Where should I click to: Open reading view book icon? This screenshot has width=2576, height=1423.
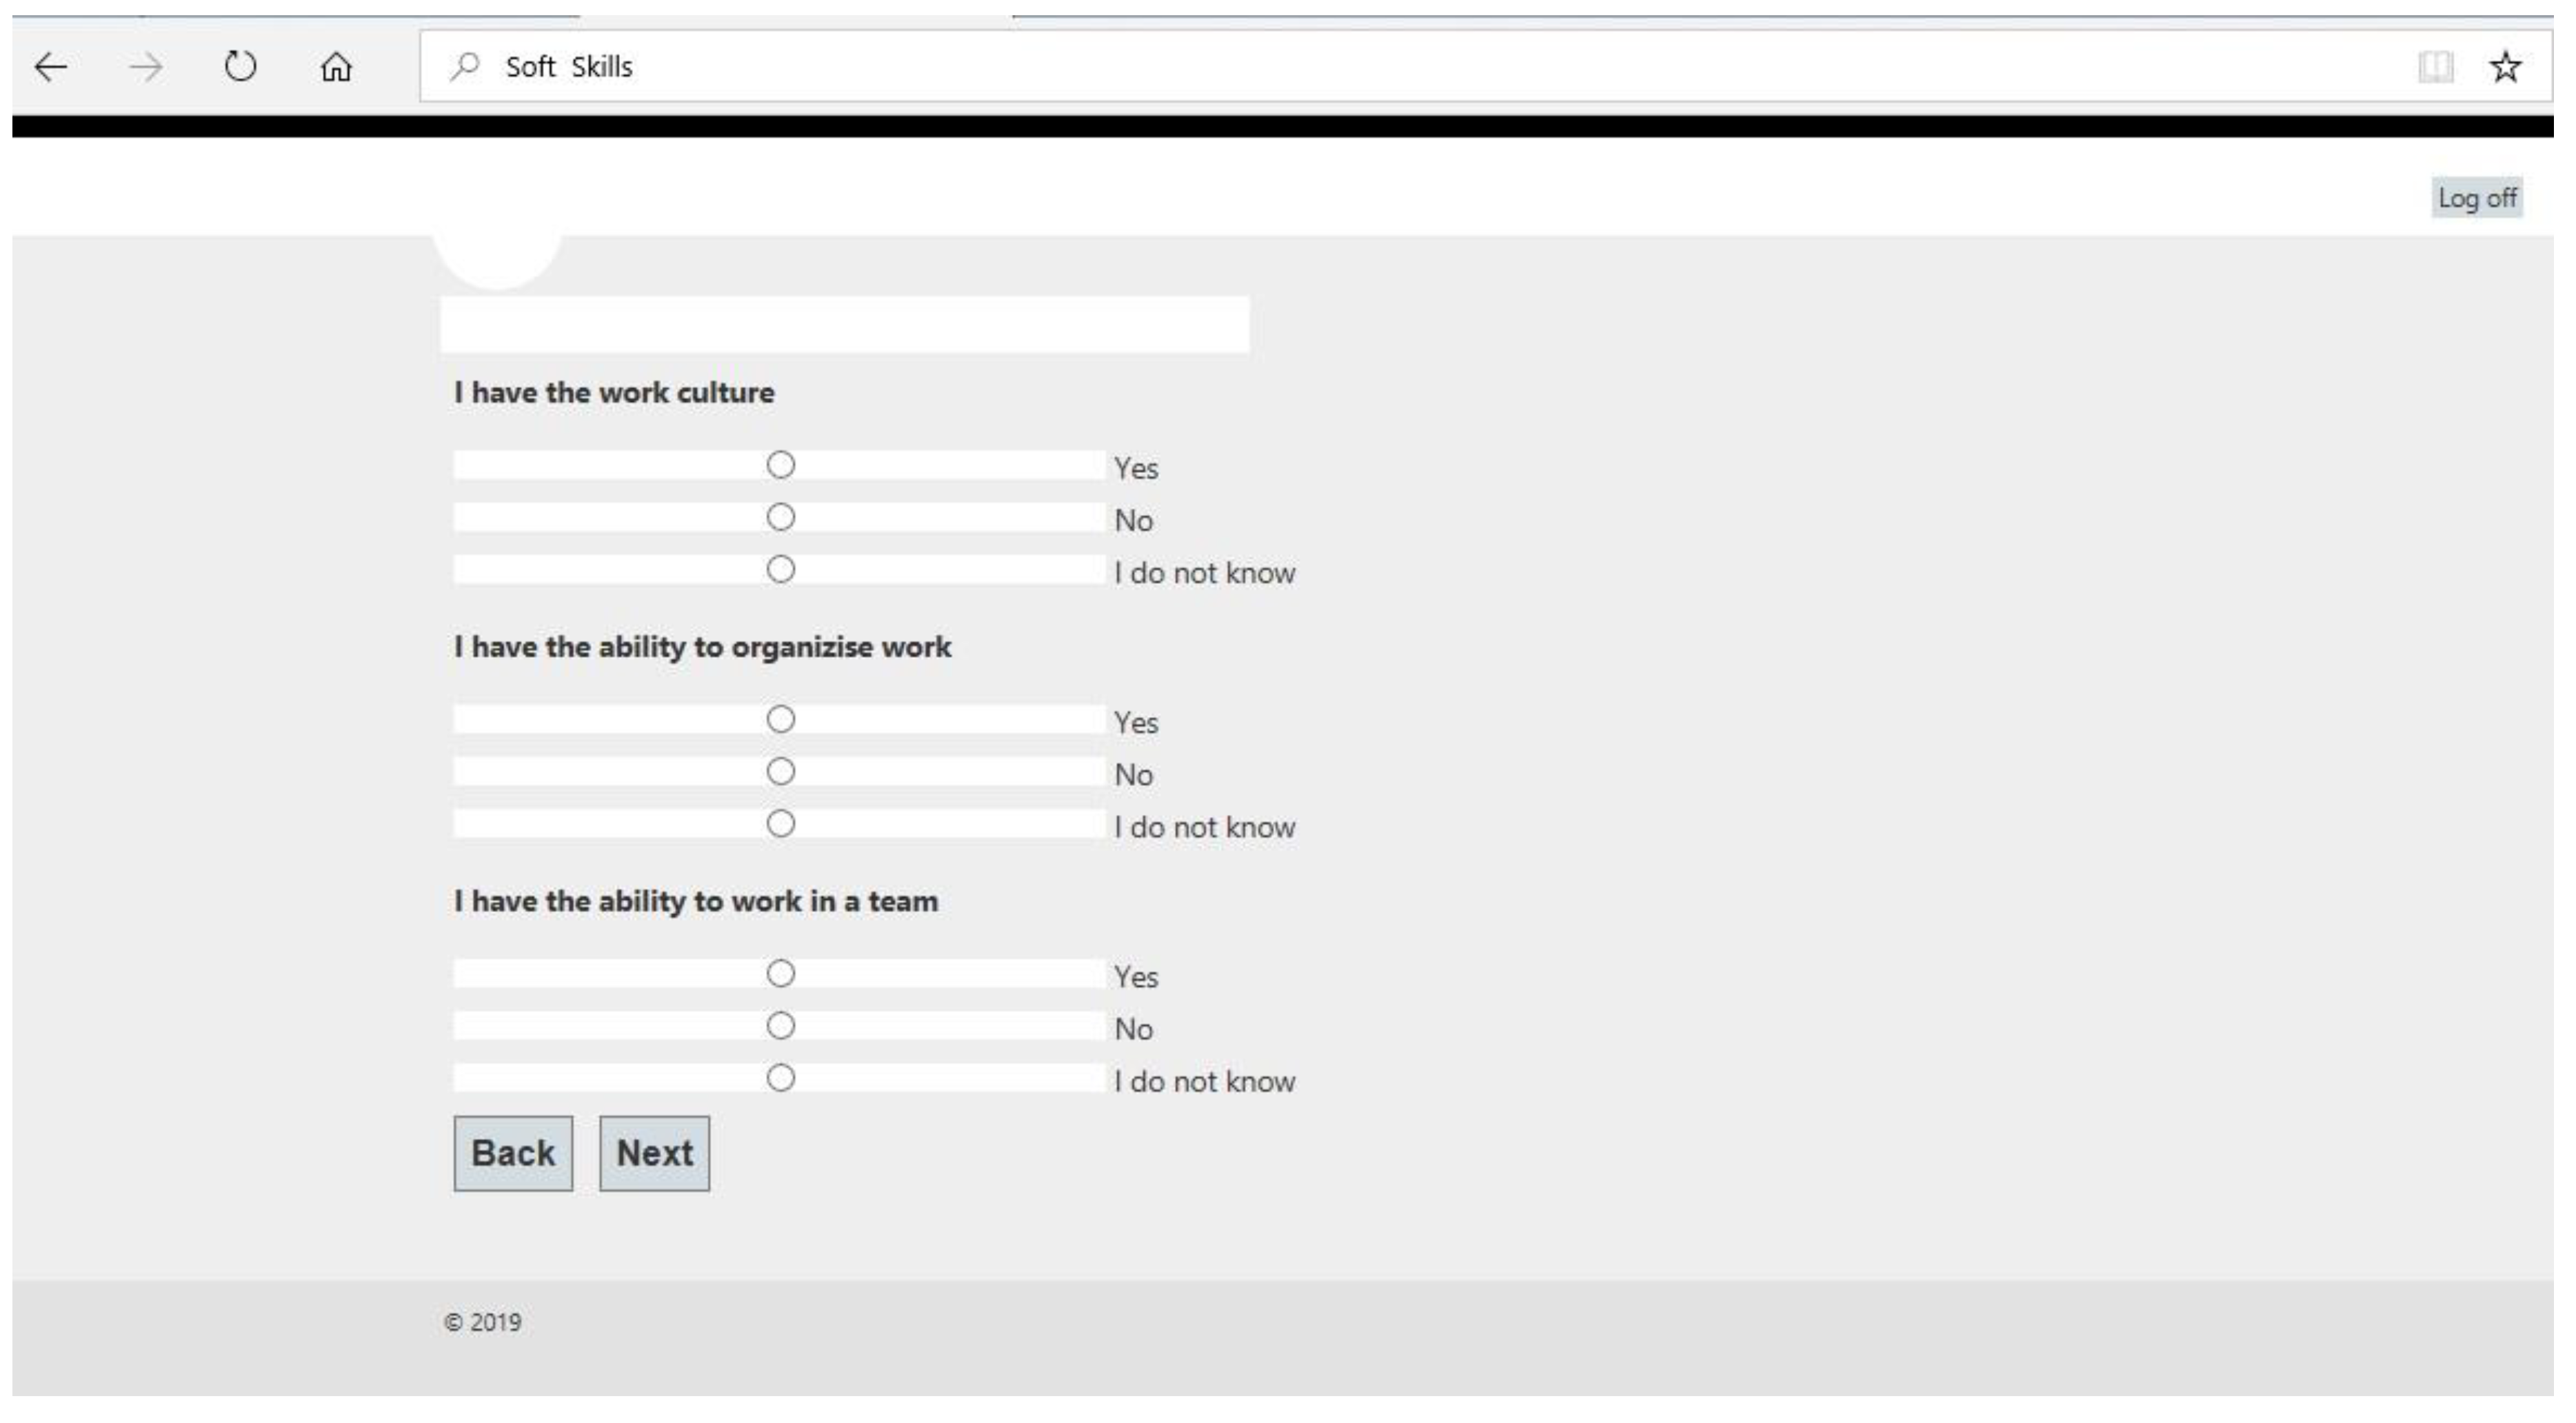tap(2435, 67)
